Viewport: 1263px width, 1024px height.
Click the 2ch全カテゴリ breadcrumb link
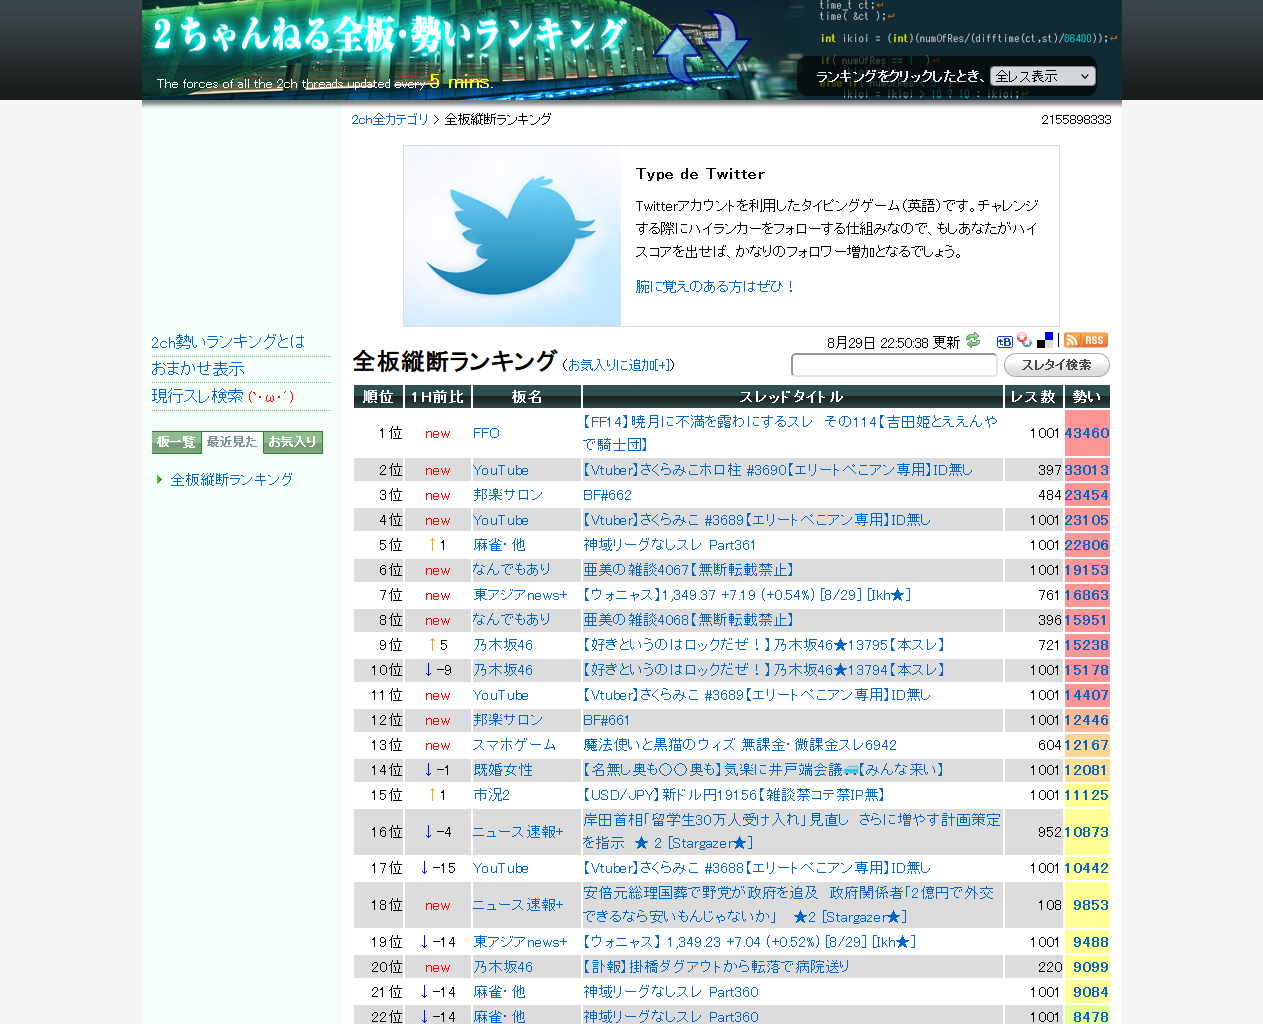(390, 119)
